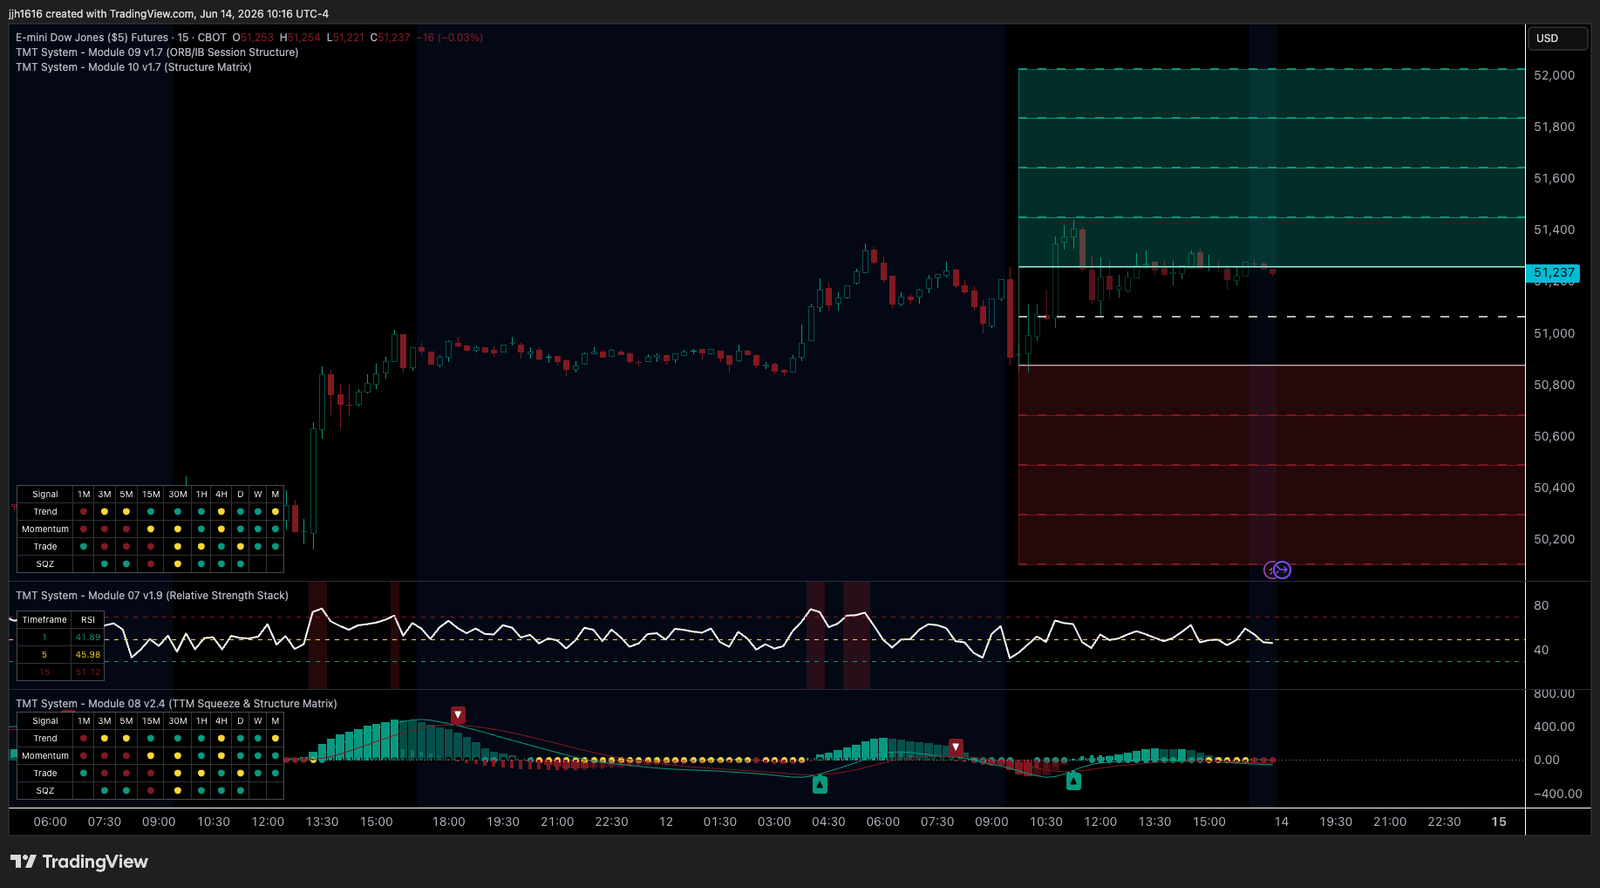Click the Trade row label in Module 08 table

tap(45, 773)
